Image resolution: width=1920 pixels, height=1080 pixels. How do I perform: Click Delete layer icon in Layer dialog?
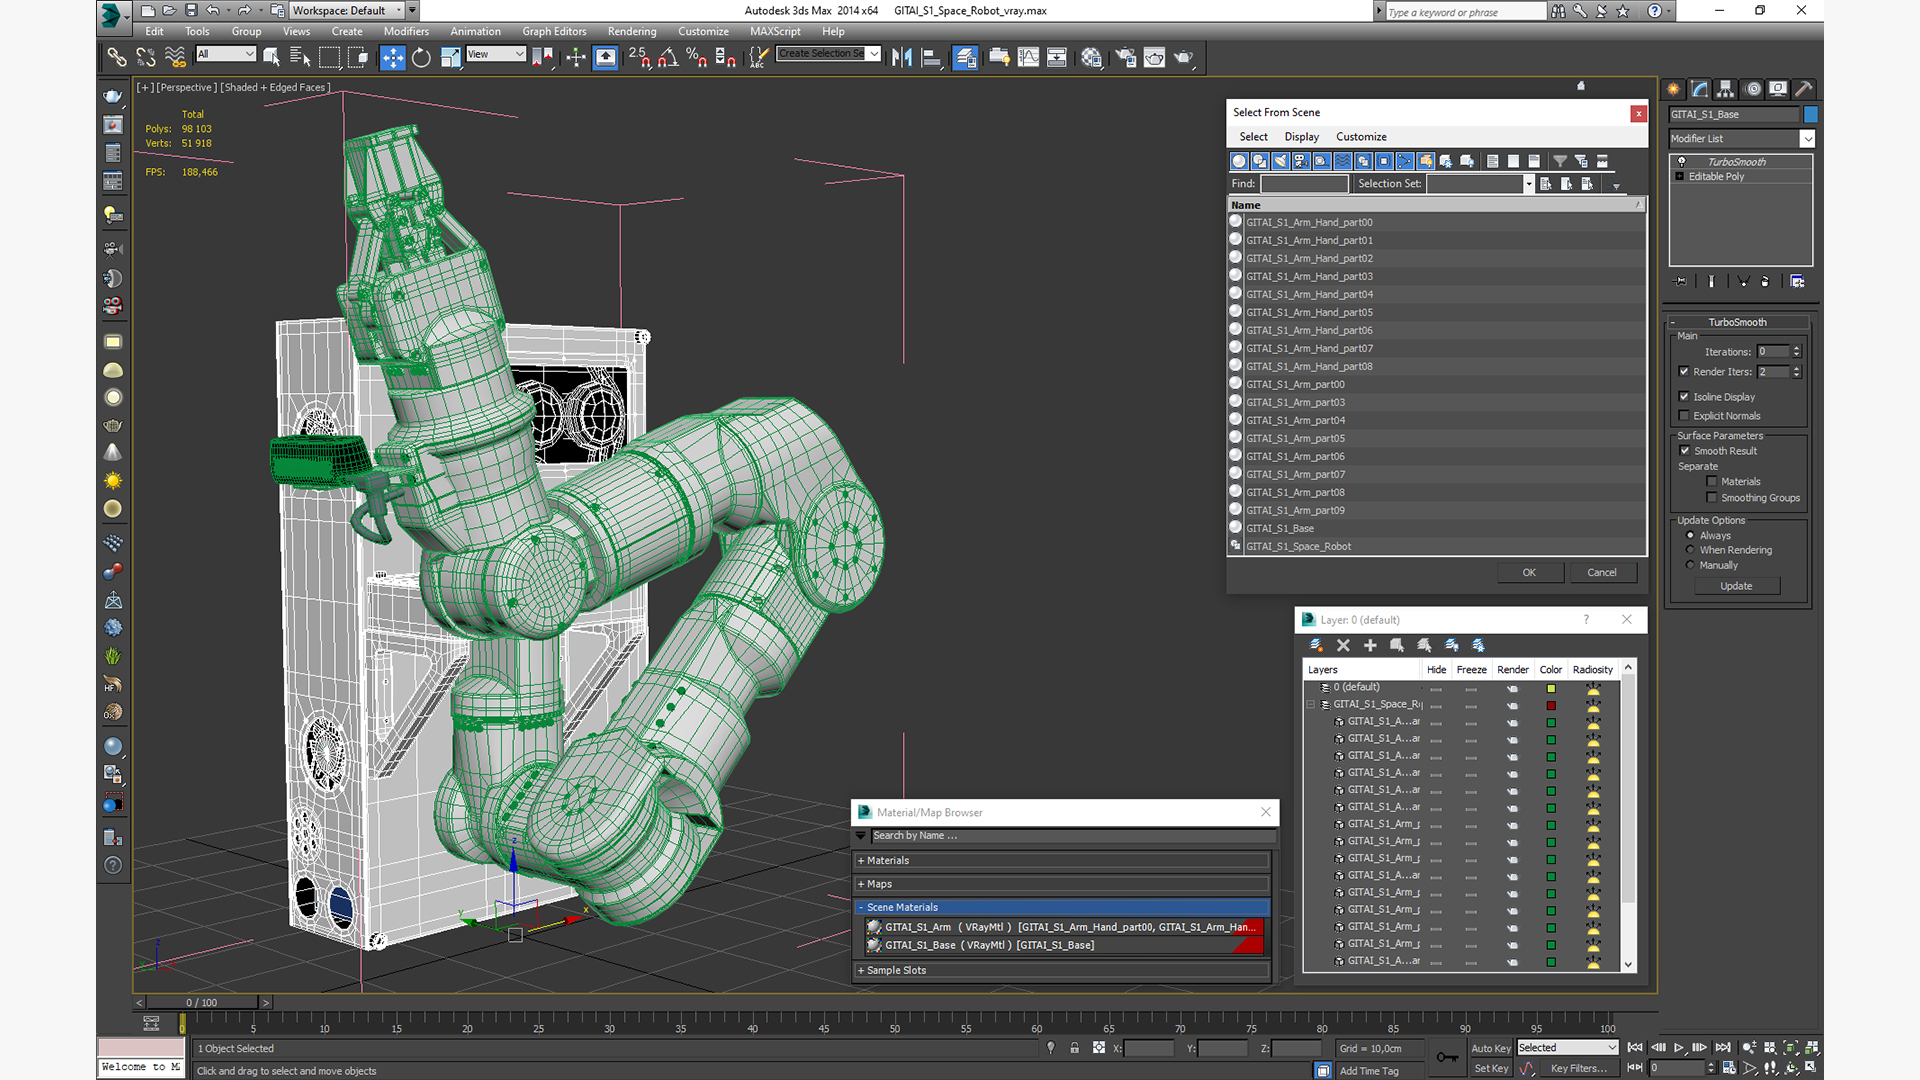coord(1343,646)
